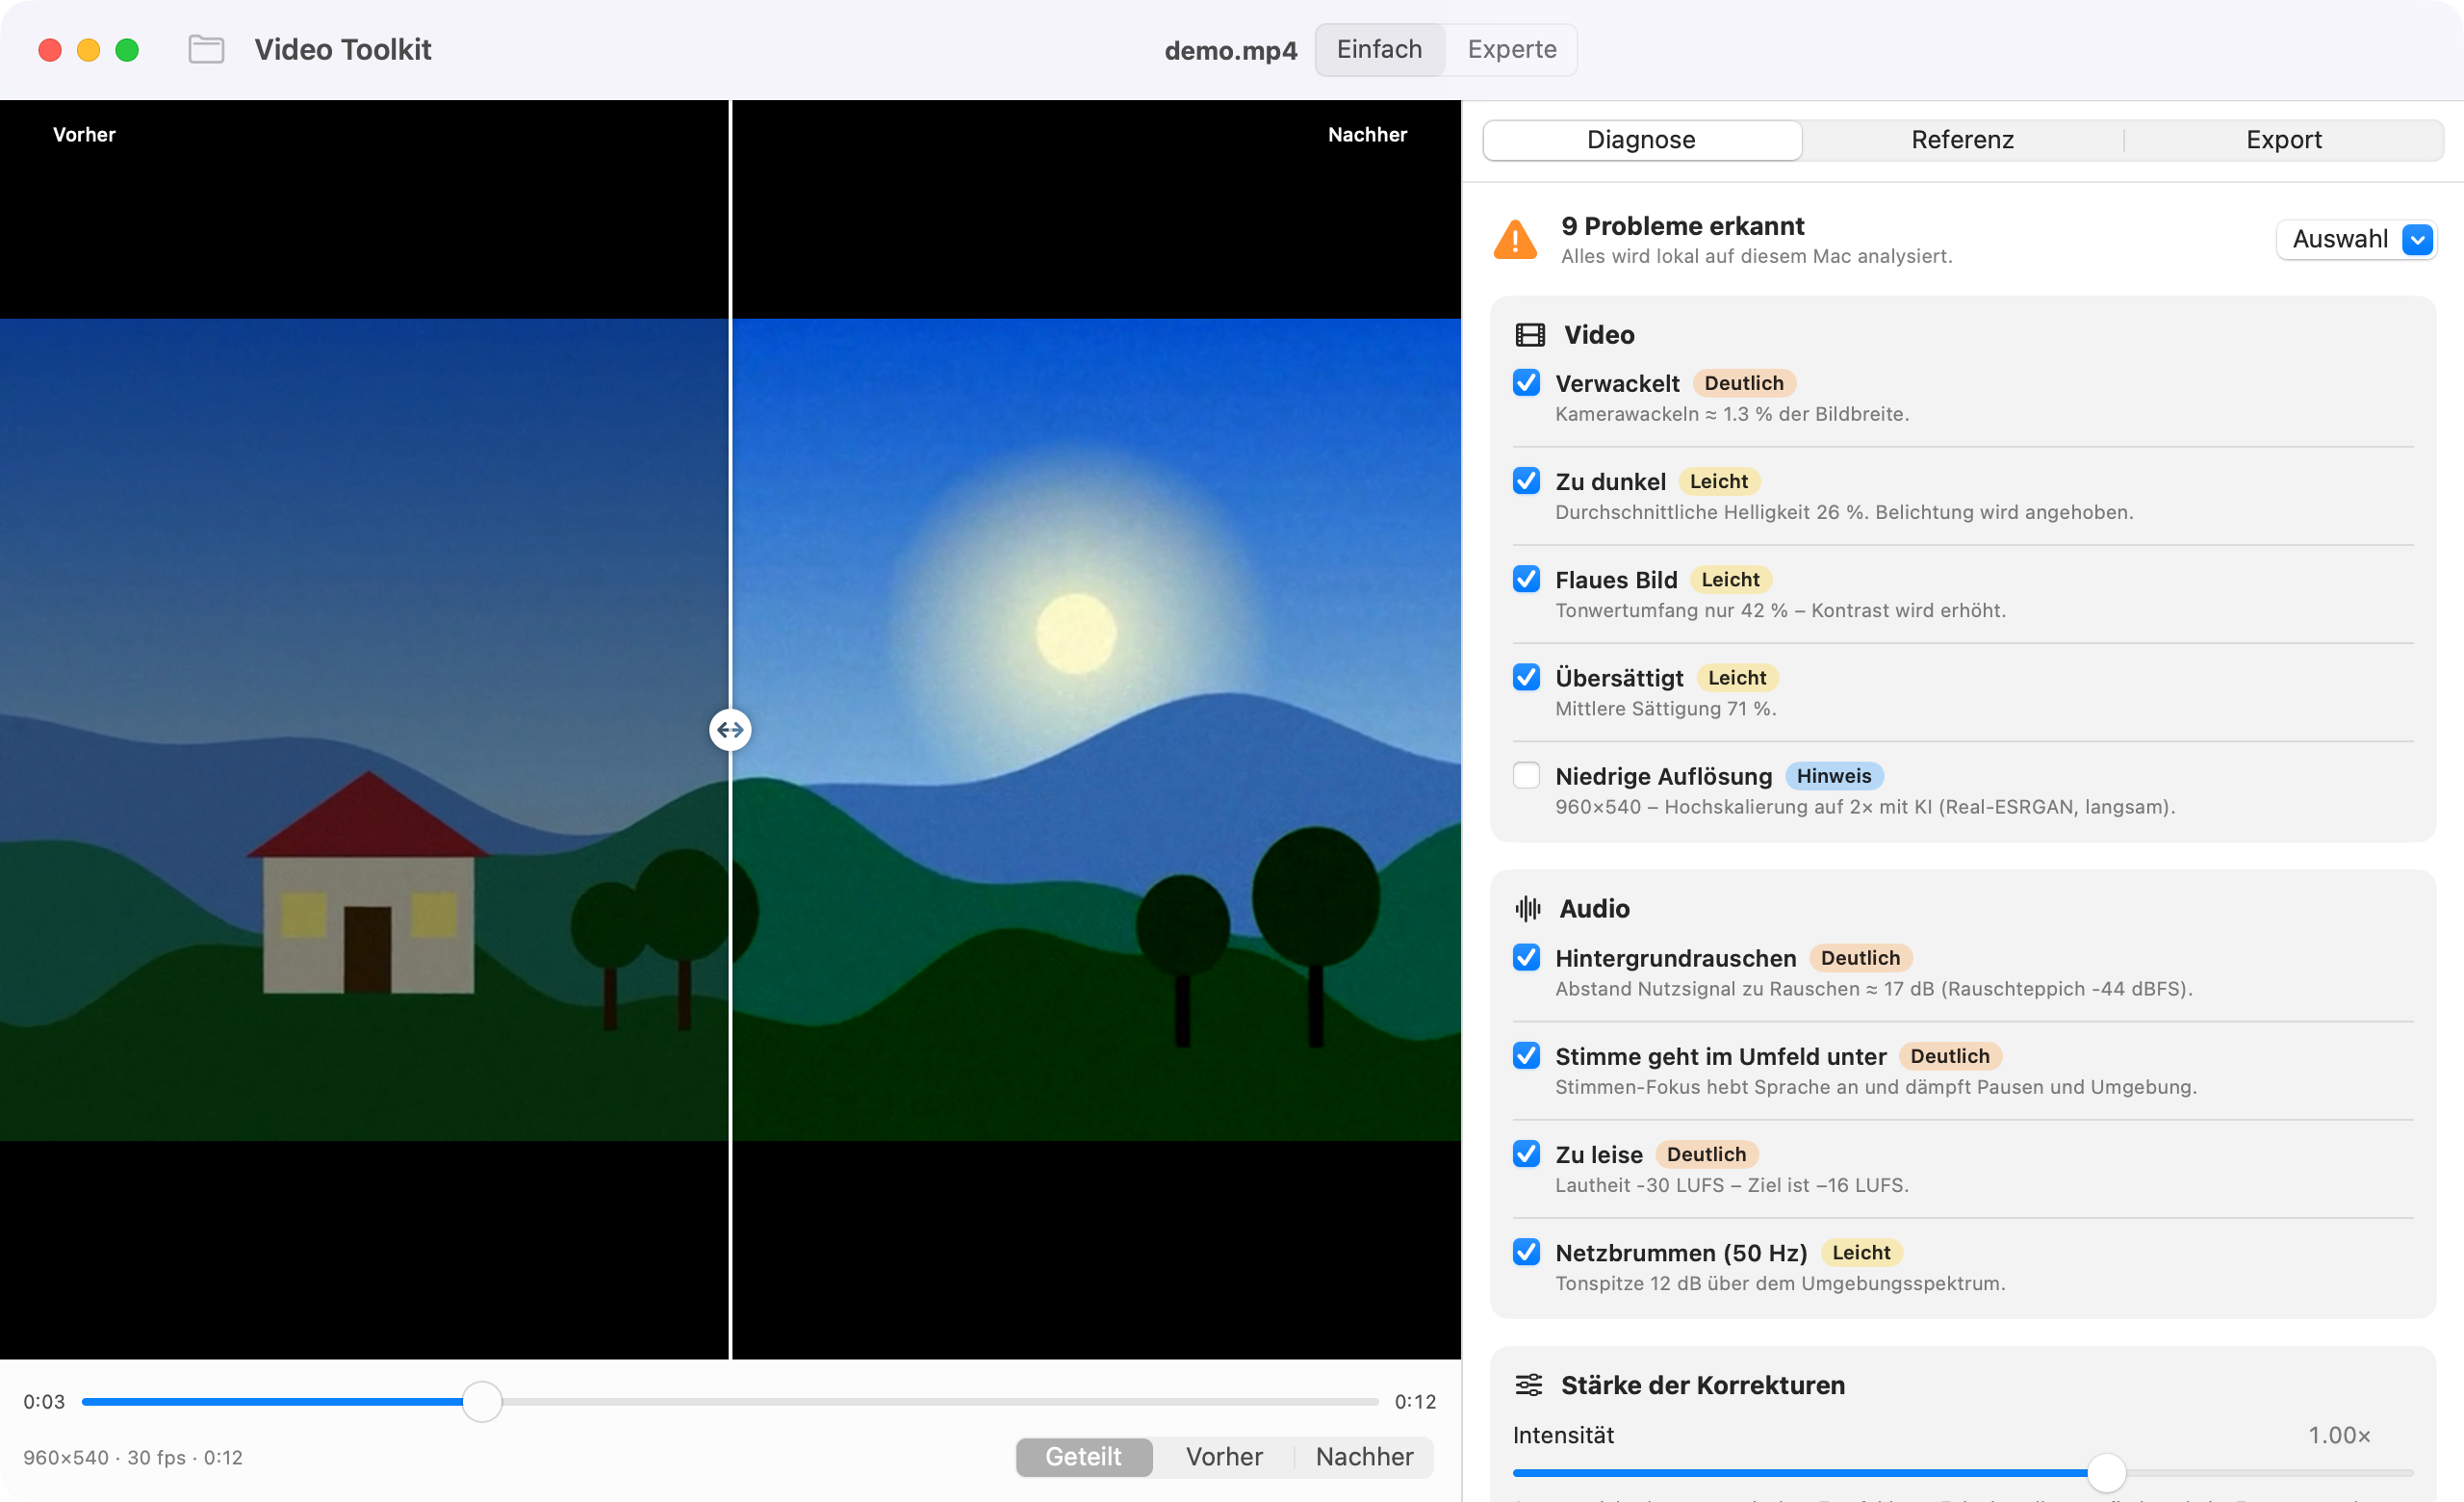Image resolution: width=2464 pixels, height=1502 pixels.
Task: Uncheck the Übersättigt checkbox
Action: pyautogui.click(x=1526, y=677)
